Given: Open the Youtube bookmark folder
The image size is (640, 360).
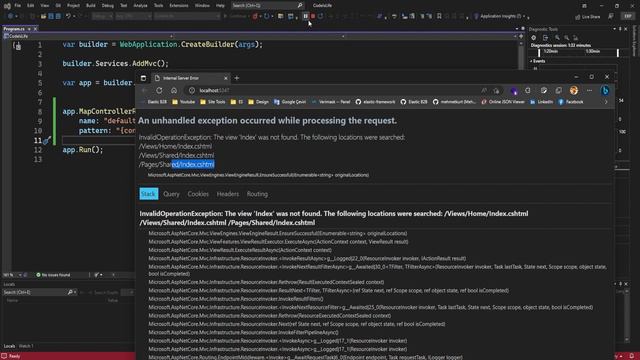Looking at the screenshot, I should click(183, 102).
